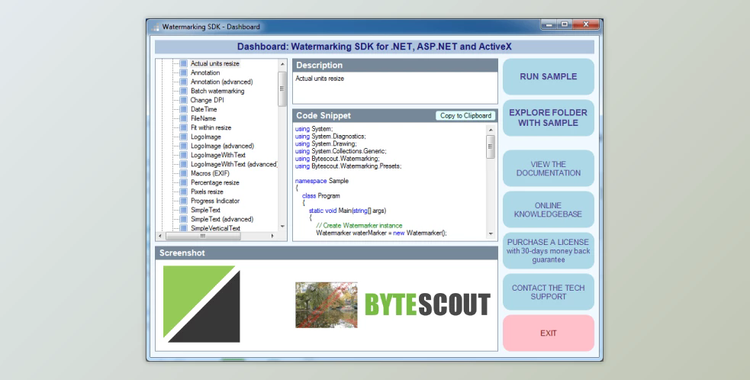This screenshot has height=380, width=750.
Task: Click the code snippet scroll up arrow
Action: point(490,130)
